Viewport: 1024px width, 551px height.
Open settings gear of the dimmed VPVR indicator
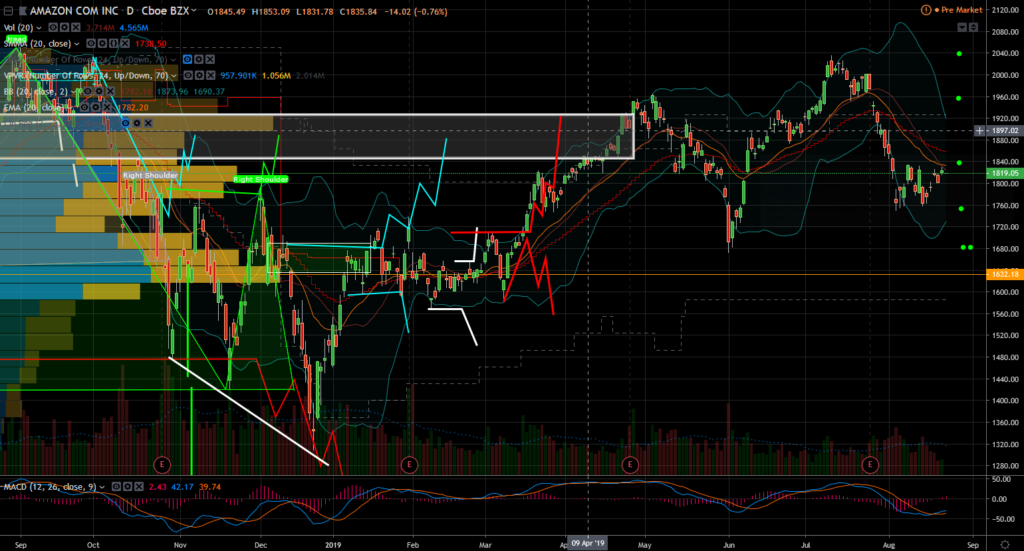click(x=199, y=59)
